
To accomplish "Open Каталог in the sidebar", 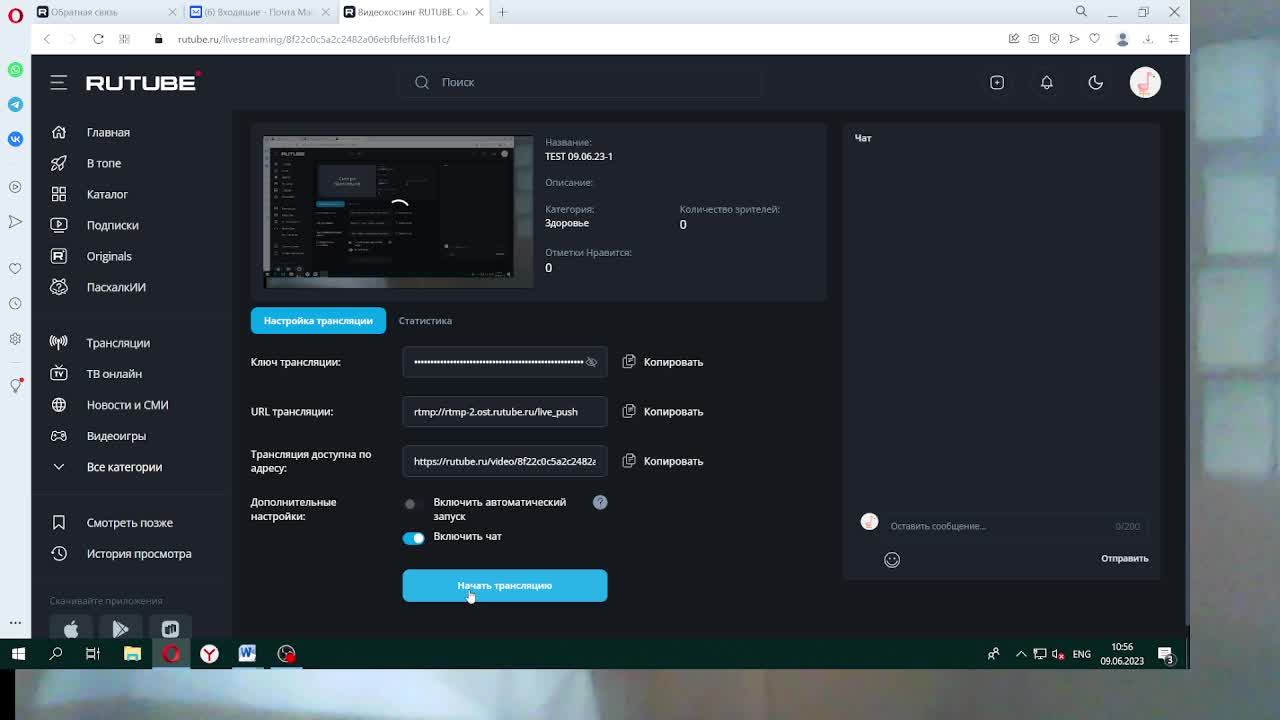I will pyautogui.click(x=107, y=194).
